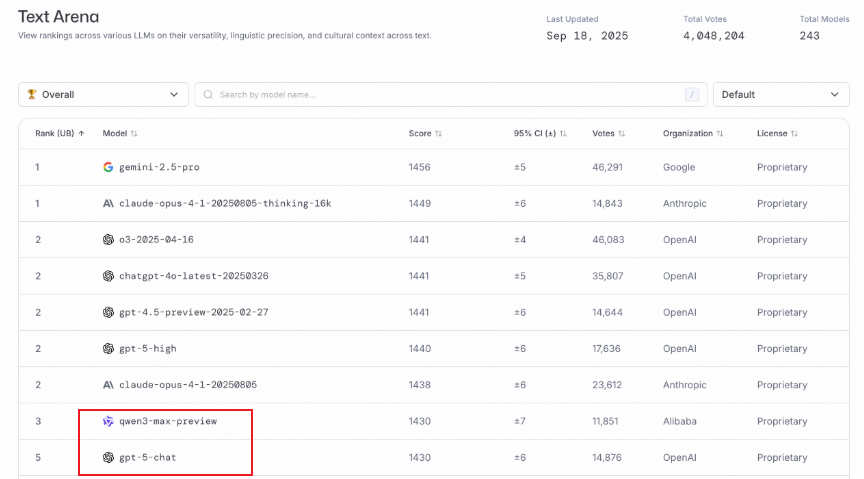Click the votes value 14,876
The height and width of the screenshot is (479, 864).
[x=607, y=458]
